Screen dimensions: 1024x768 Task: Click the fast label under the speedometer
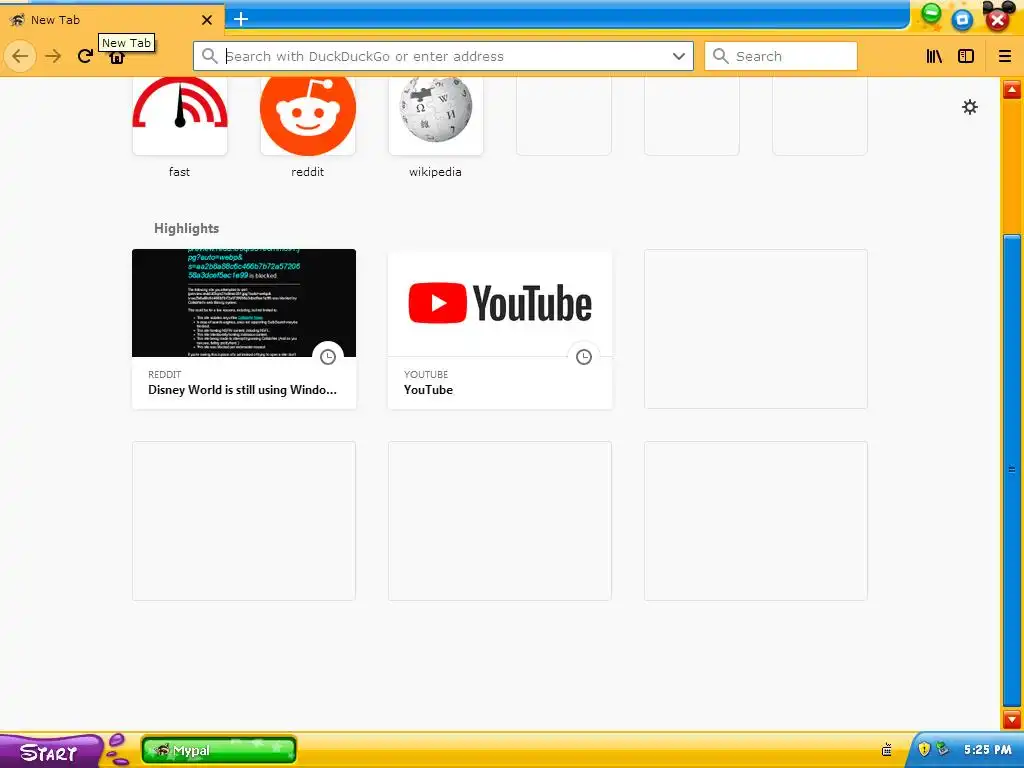(180, 172)
